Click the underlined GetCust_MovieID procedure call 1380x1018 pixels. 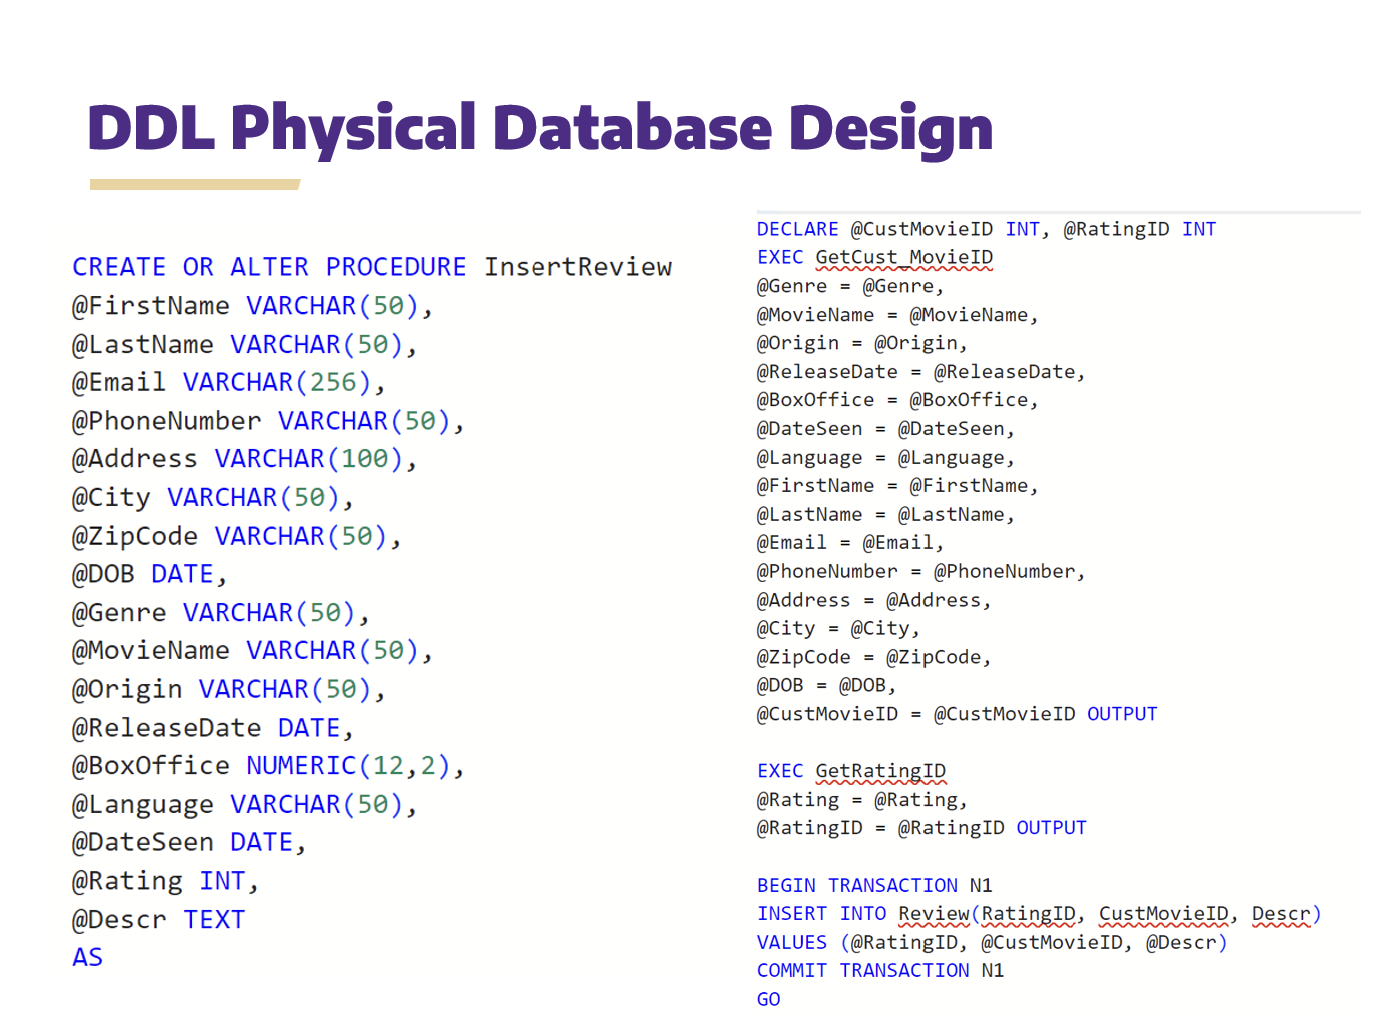point(903,258)
